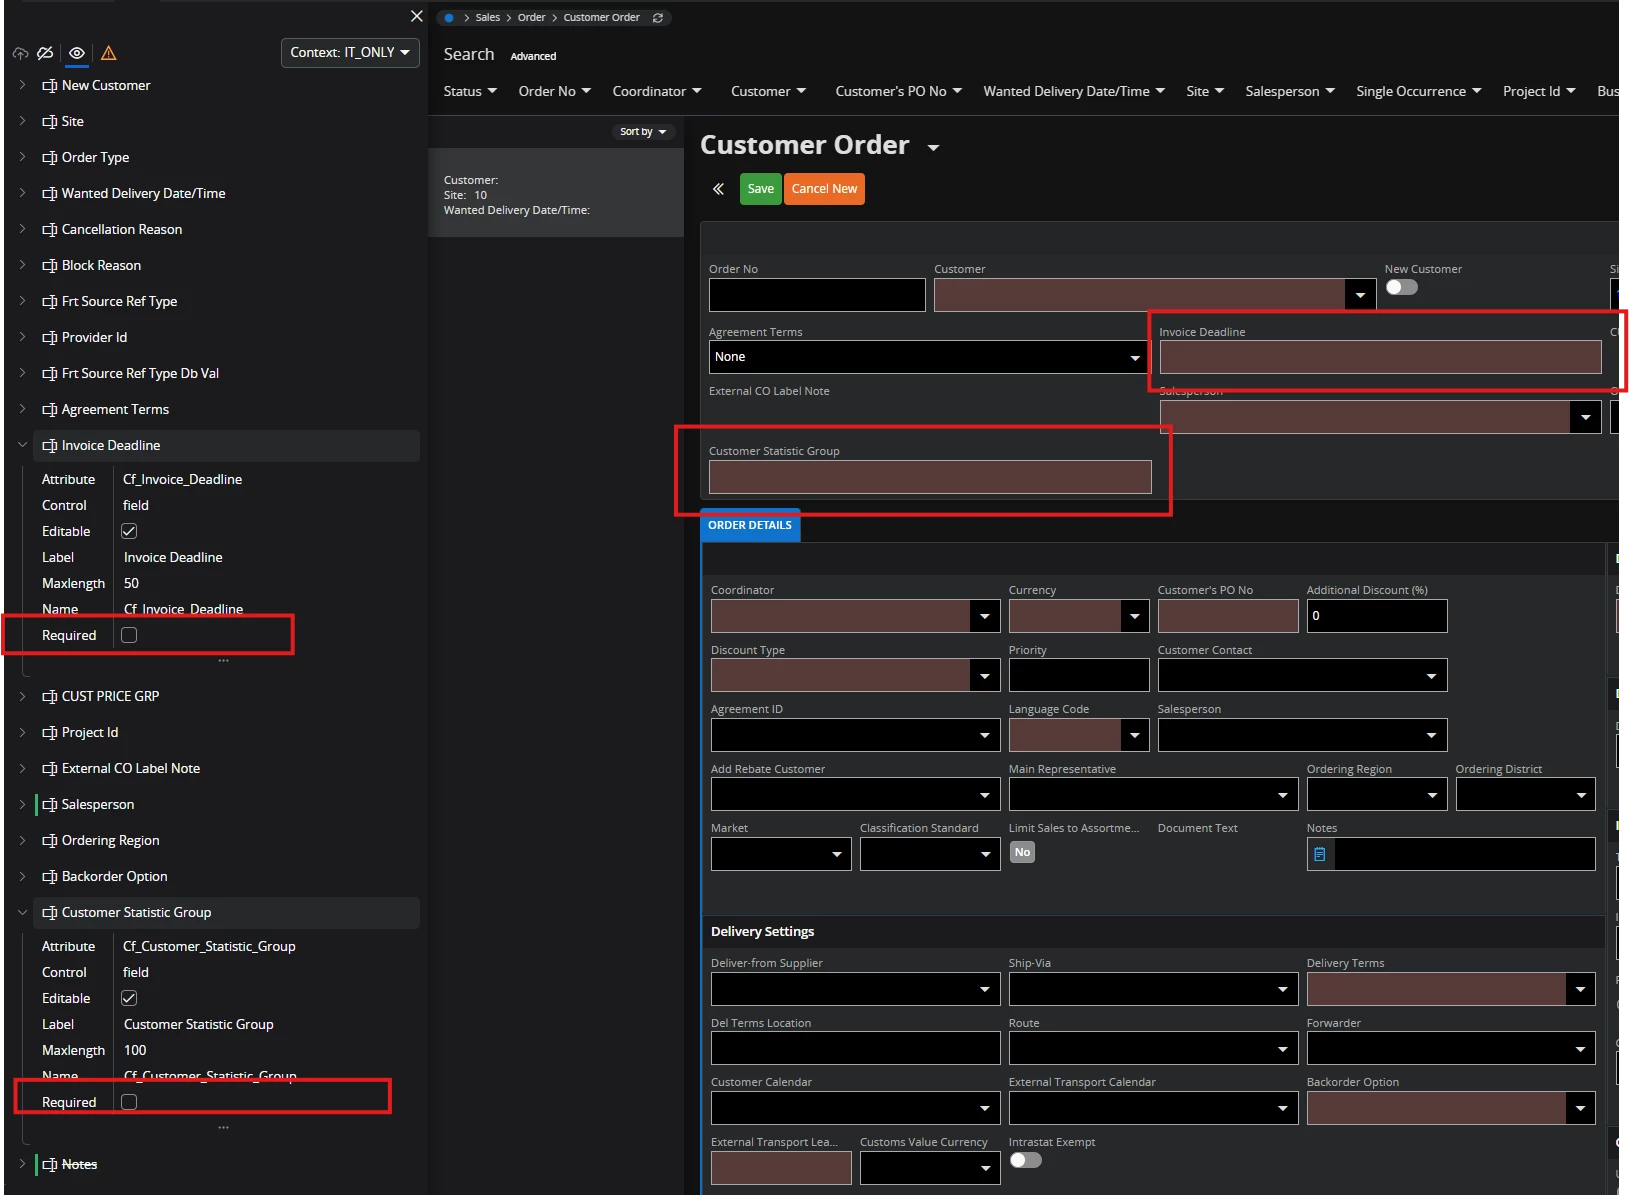Toggle the Intrastat Exempt switch

1026,1160
